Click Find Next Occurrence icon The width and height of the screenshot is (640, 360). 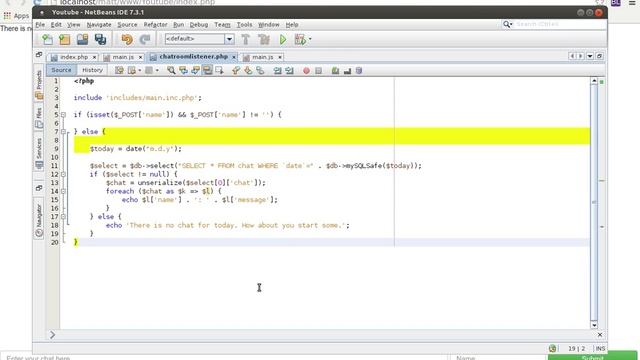pos(196,71)
